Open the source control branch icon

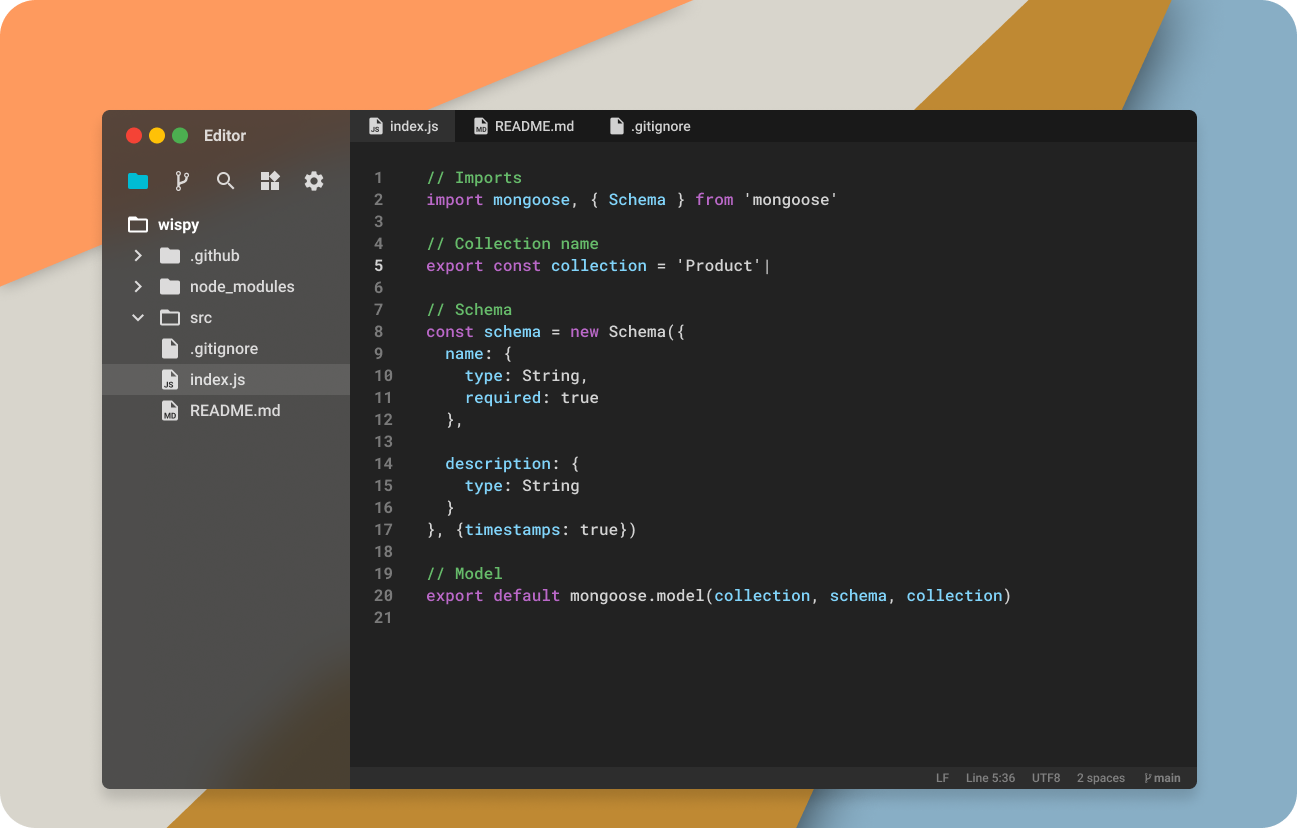[x=182, y=181]
